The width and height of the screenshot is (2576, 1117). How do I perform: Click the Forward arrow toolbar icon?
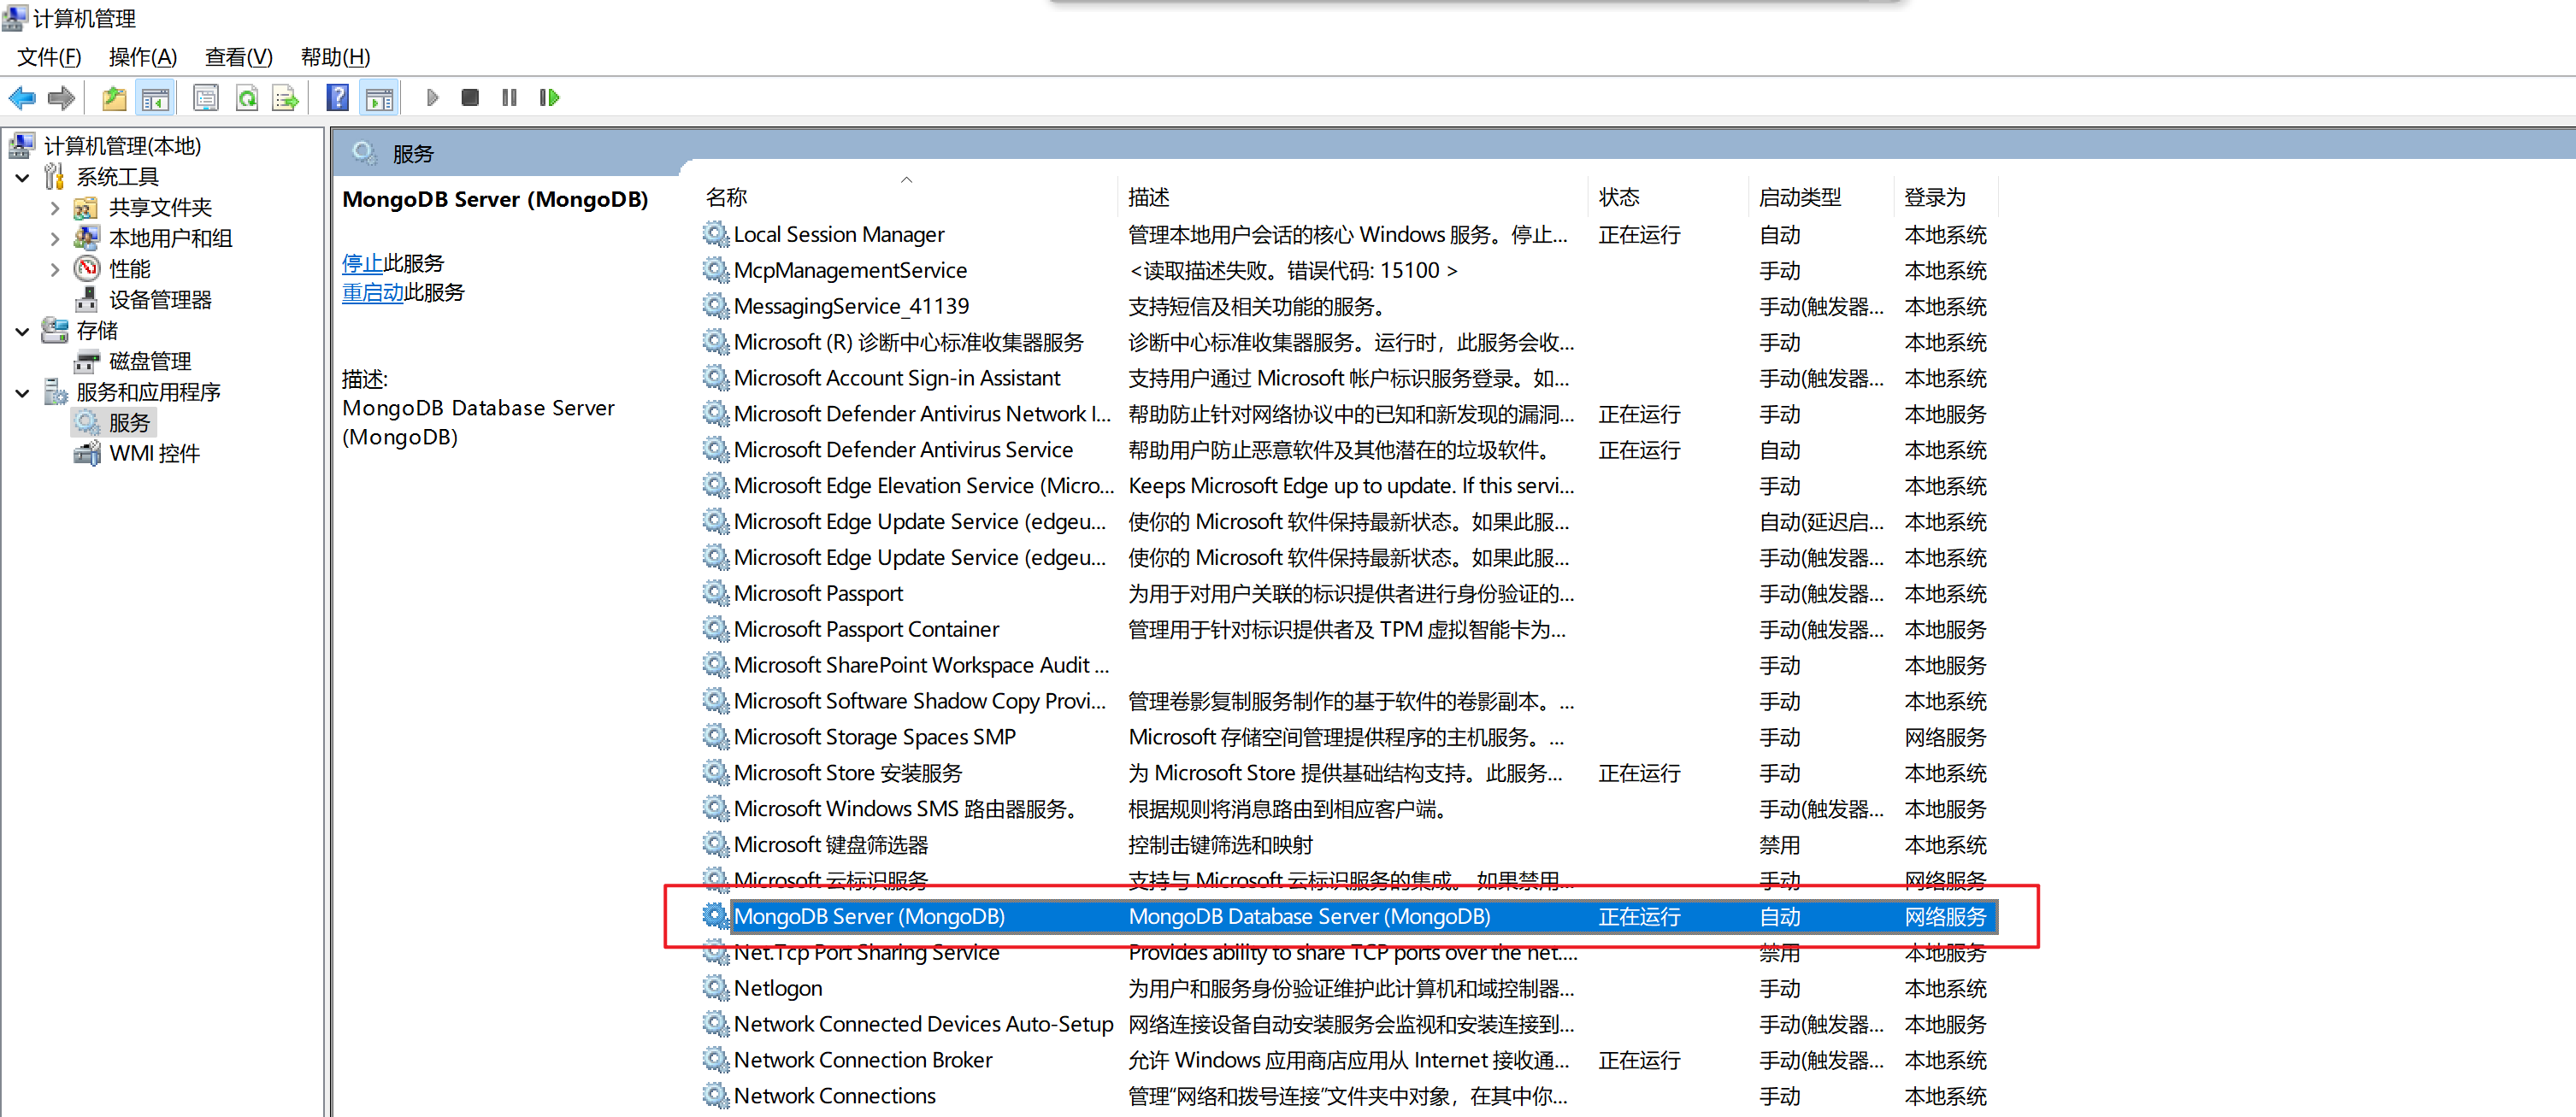coord(62,98)
